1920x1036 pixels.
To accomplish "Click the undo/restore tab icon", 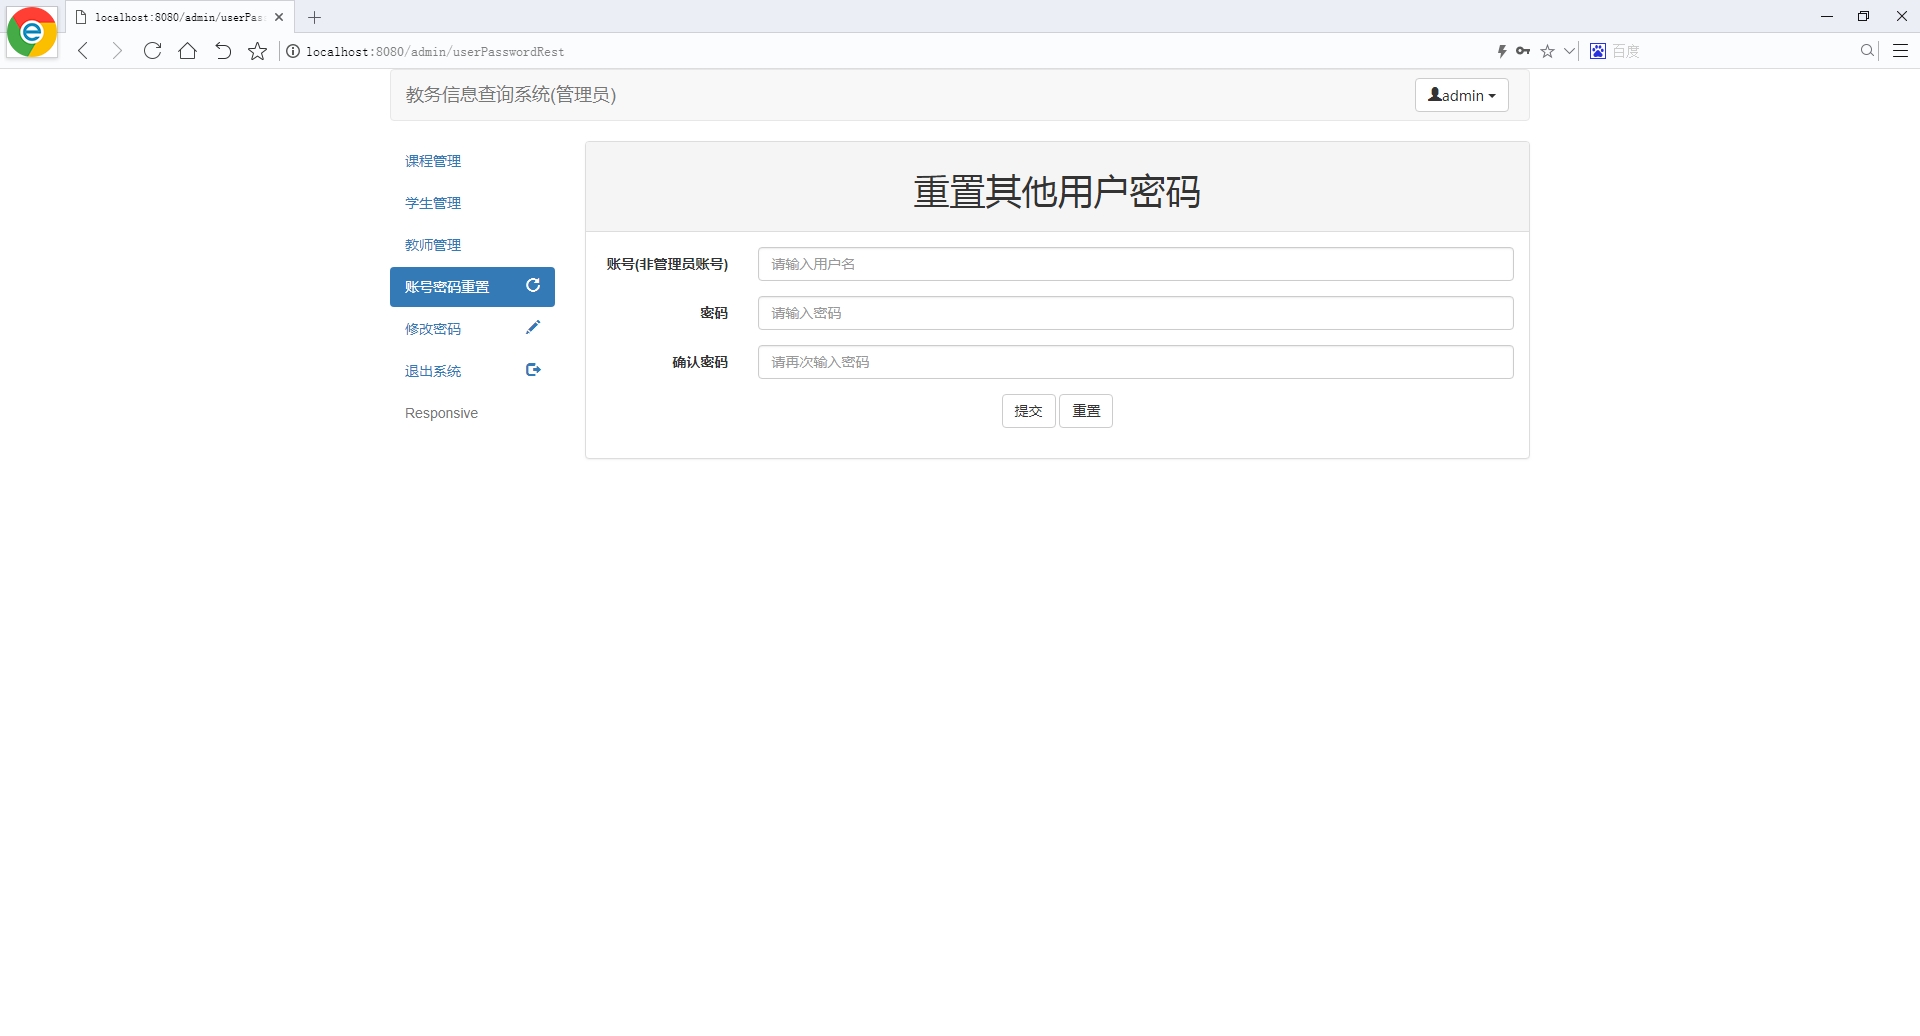I will pos(222,51).
